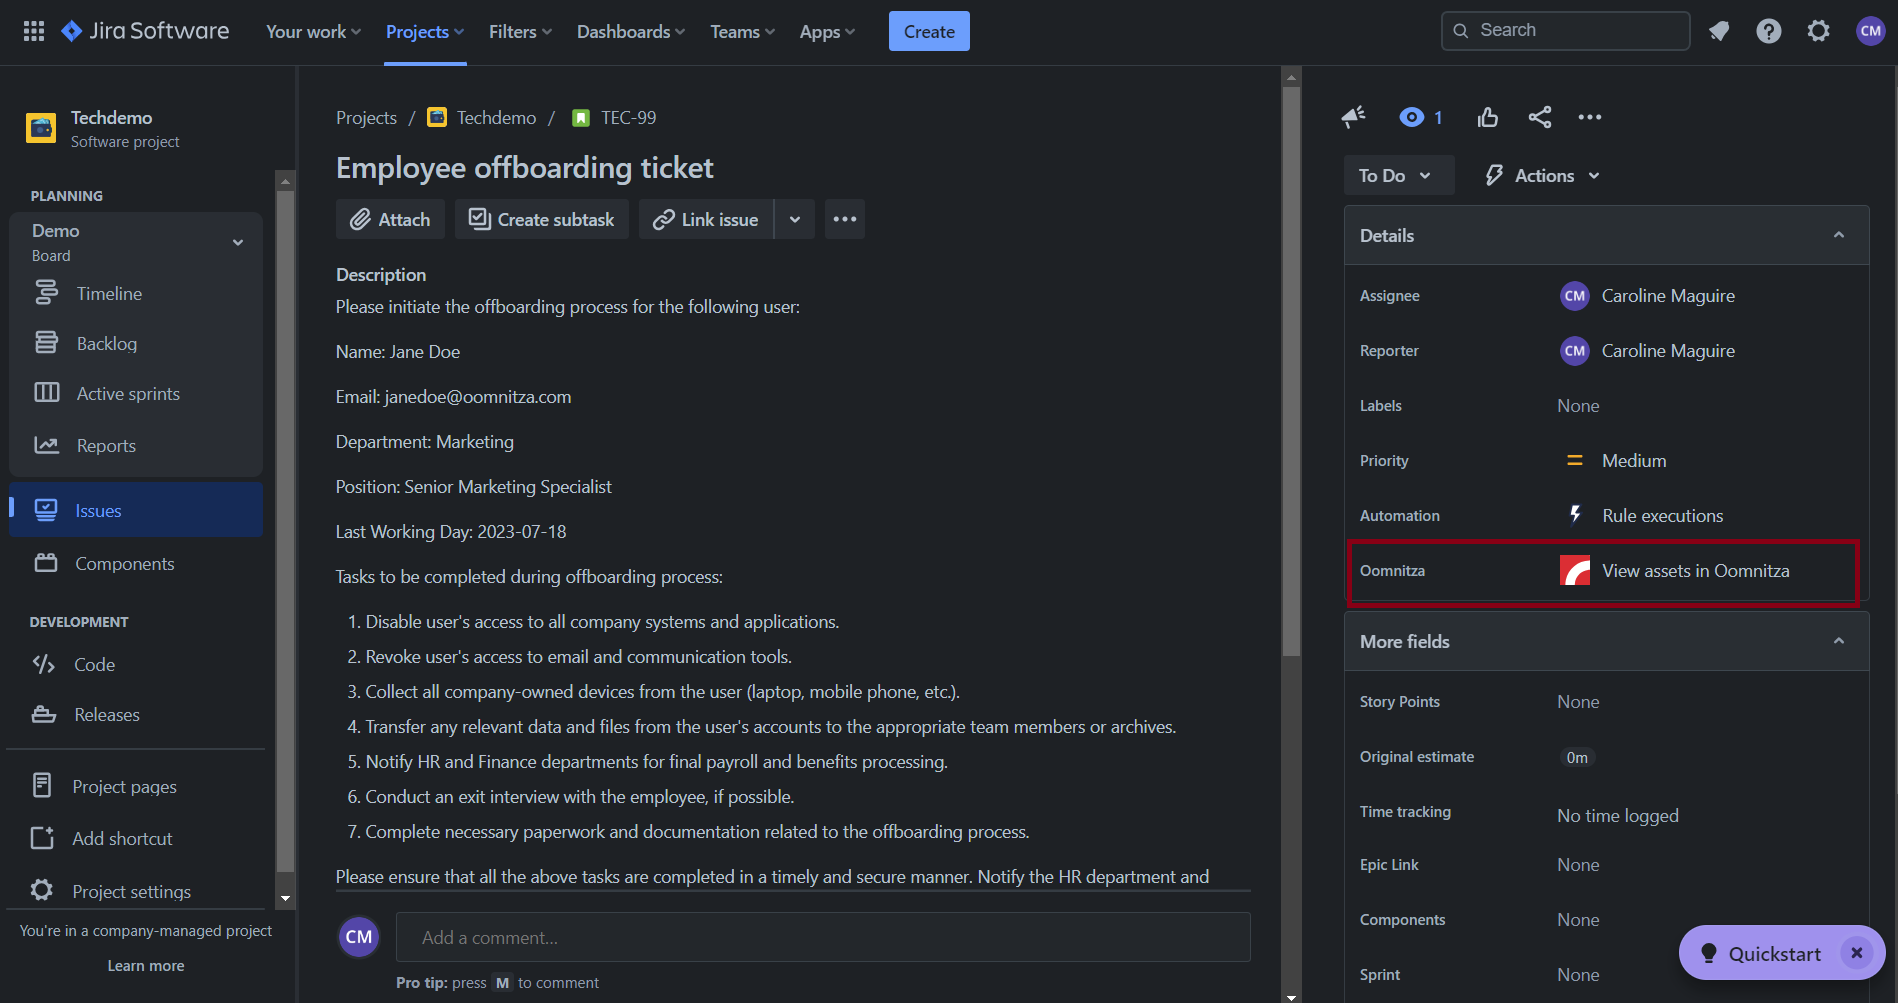This screenshot has width=1898, height=1003.
Task: Open the To Do status dropdown
Action: pyautogui.click(x=1396, y=176)
